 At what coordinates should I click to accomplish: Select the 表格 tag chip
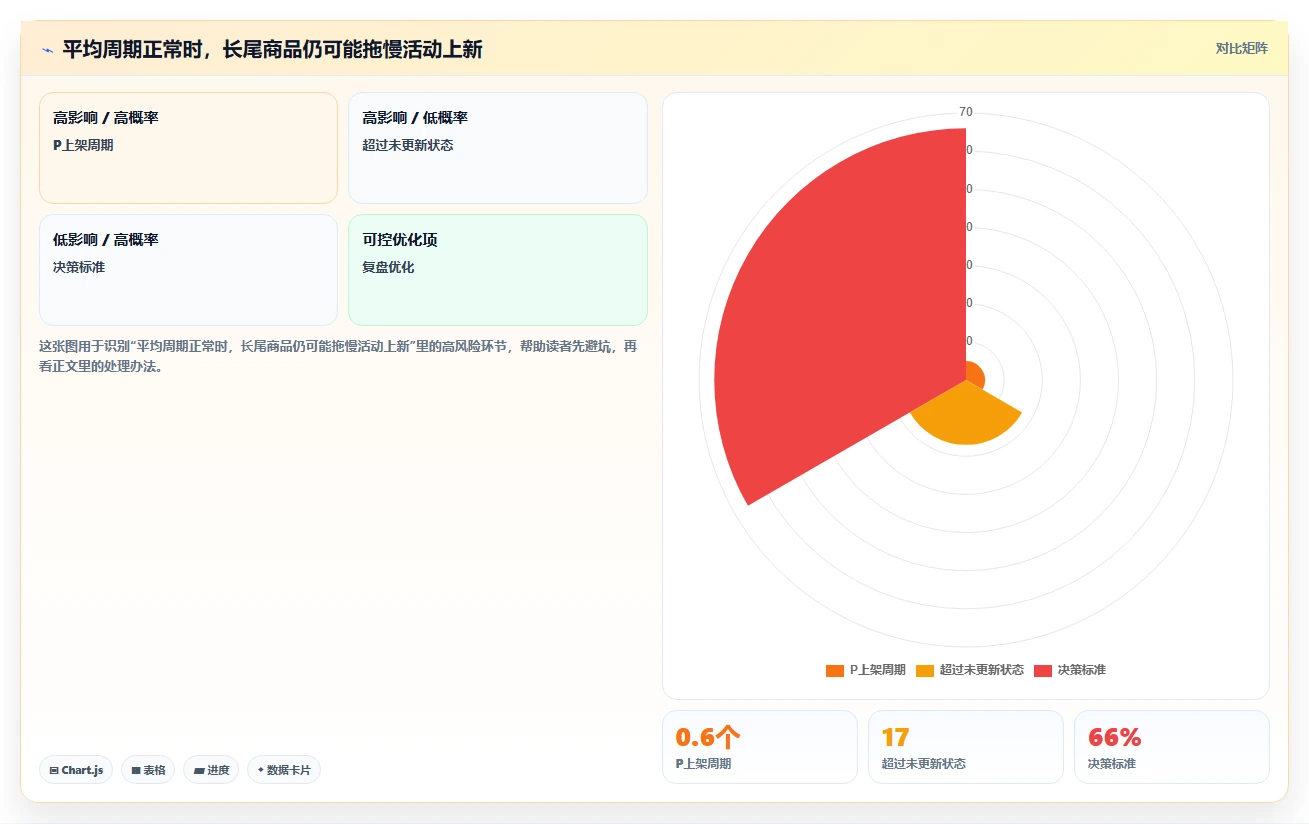click(x=148, y=770)
